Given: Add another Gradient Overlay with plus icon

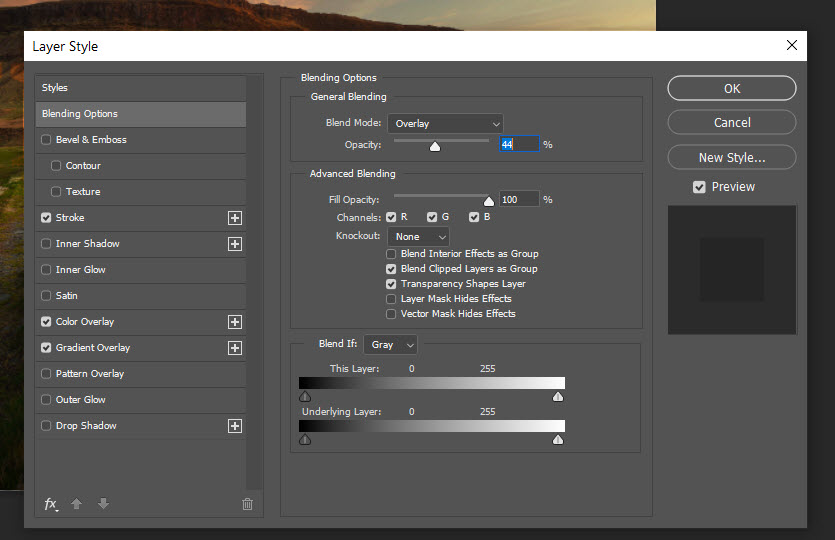Looking at the screenshot, I should (235, 348).
